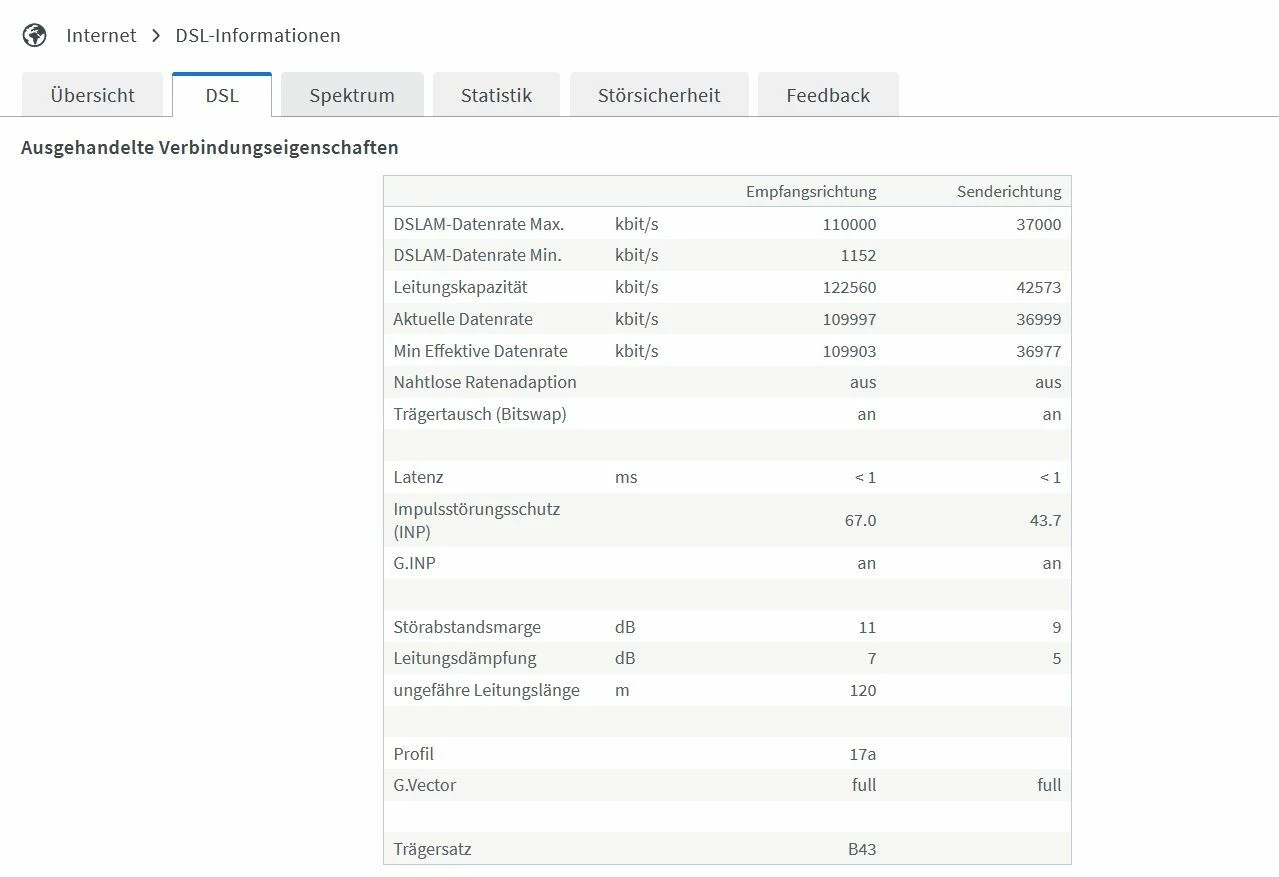Open the Störsicherheit tab

click(659, 96)
